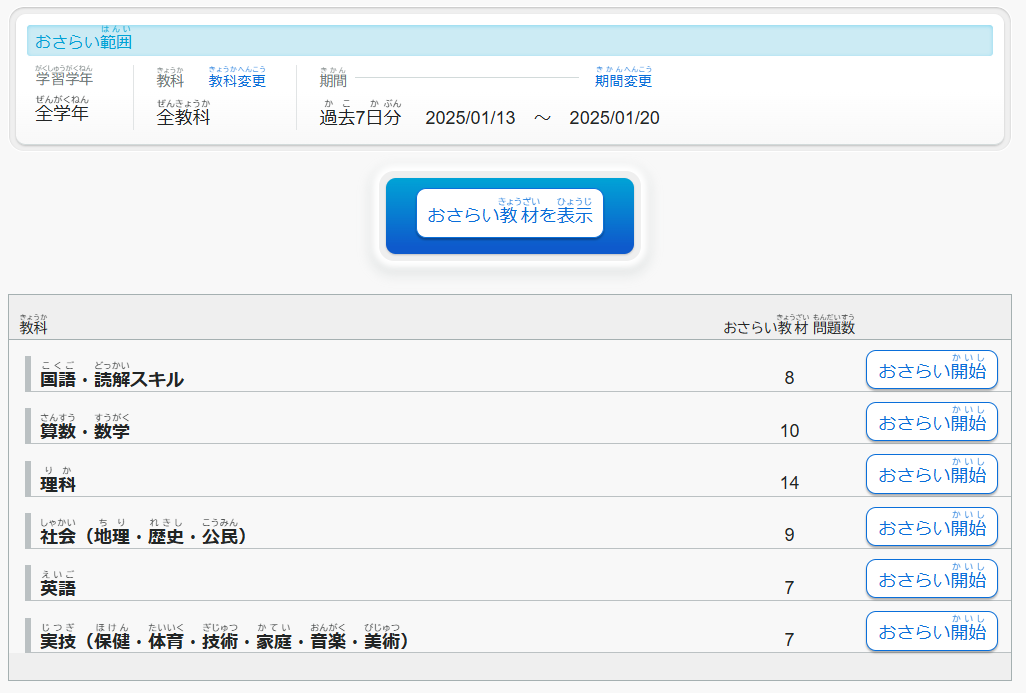Click the おさらい教材 問題数 column header

pos(789,327)
